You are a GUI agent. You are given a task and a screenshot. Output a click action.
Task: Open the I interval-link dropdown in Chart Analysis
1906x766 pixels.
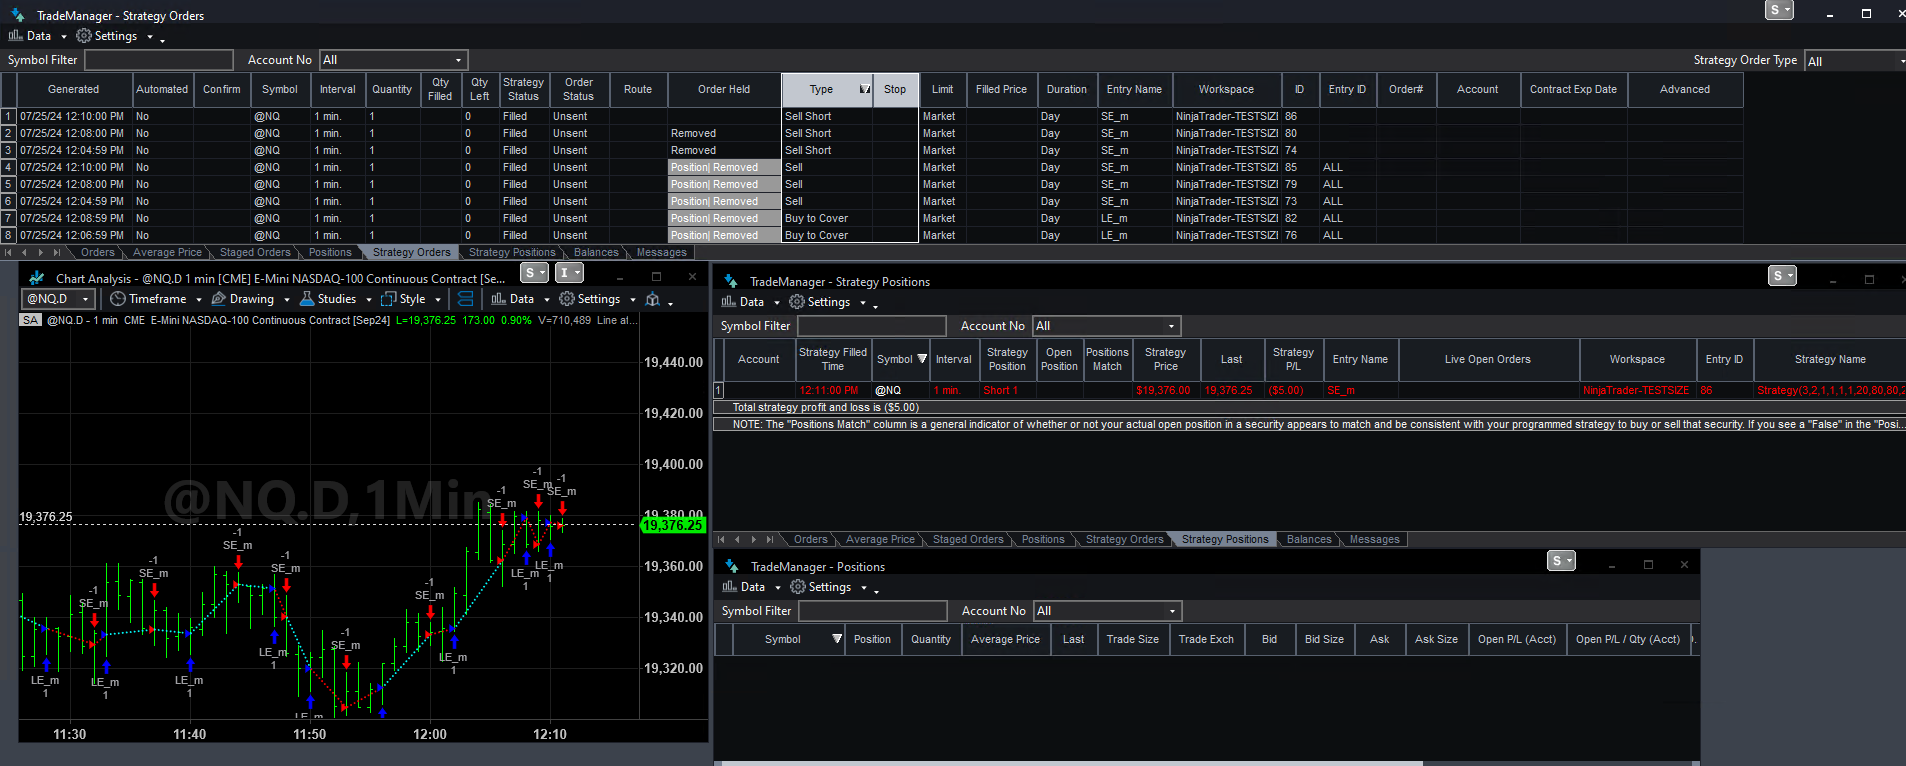coord(569,273)
